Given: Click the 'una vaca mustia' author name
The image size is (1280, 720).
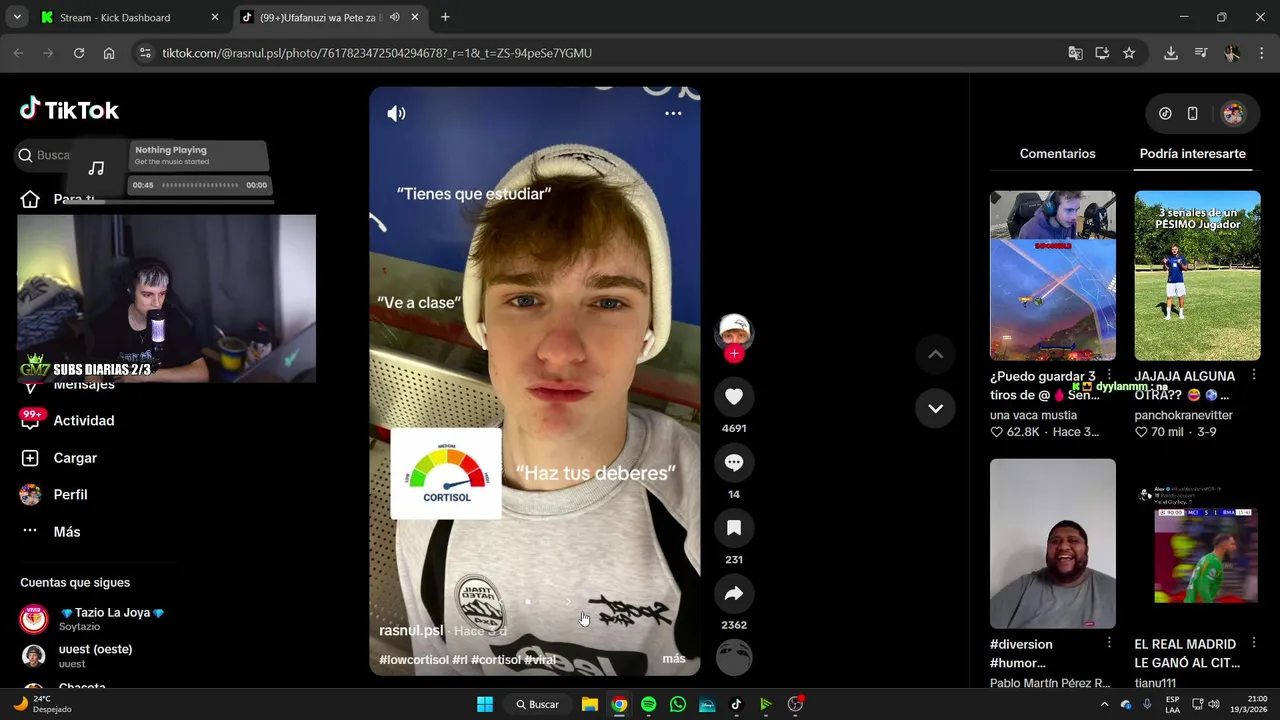Looking at the screenshot, I should pos(1033,415).
